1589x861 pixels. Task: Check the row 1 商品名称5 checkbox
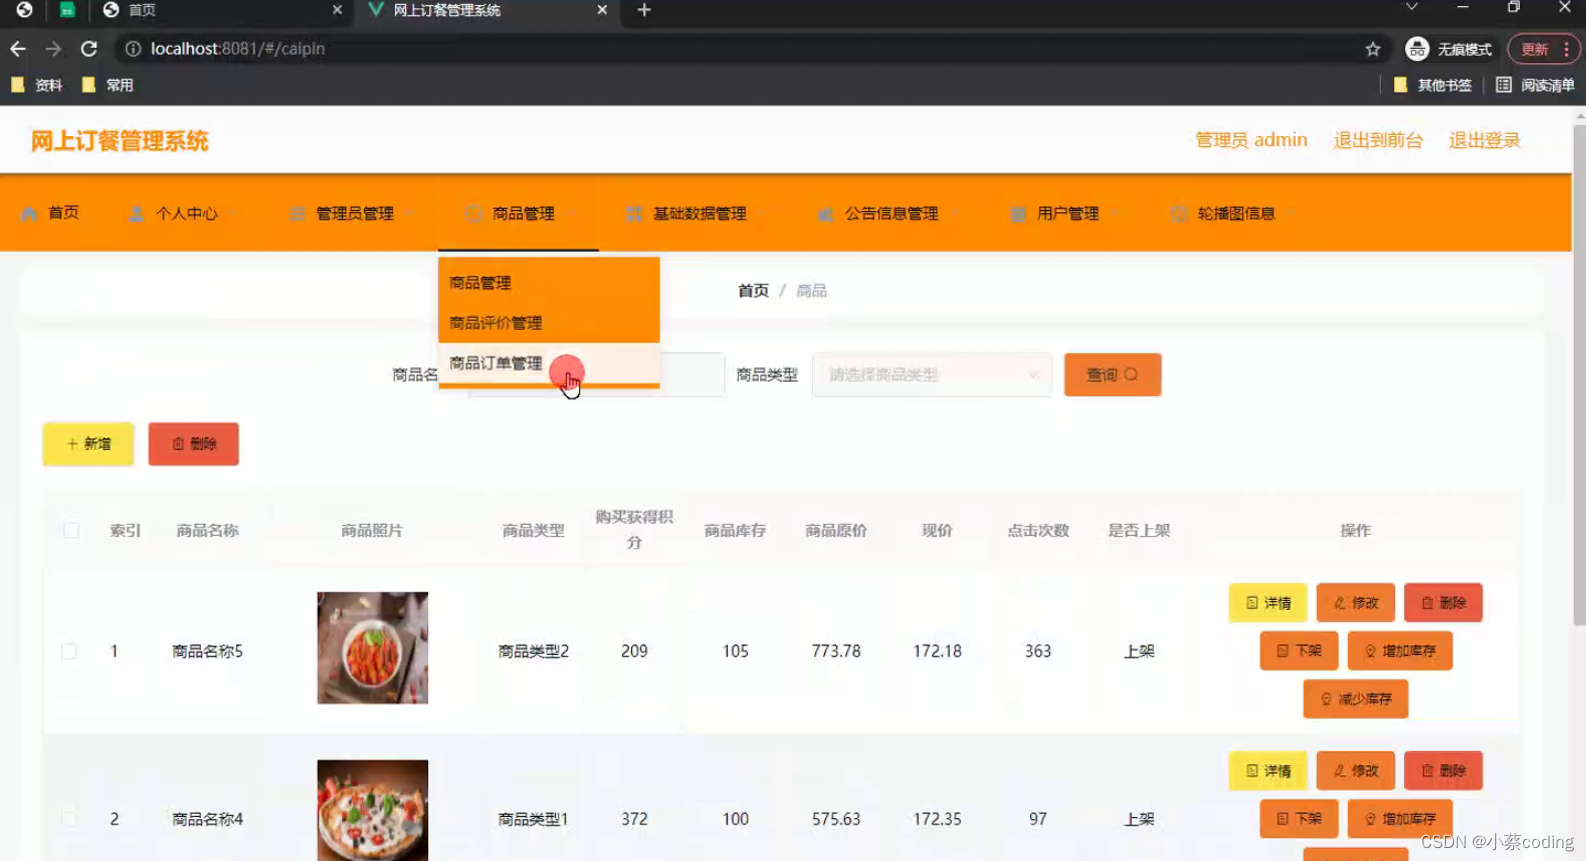tap(69, 651)
